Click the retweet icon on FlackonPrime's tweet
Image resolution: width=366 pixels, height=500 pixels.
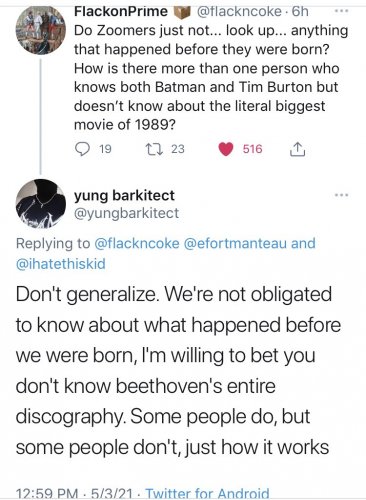click(x=155, y=149)
